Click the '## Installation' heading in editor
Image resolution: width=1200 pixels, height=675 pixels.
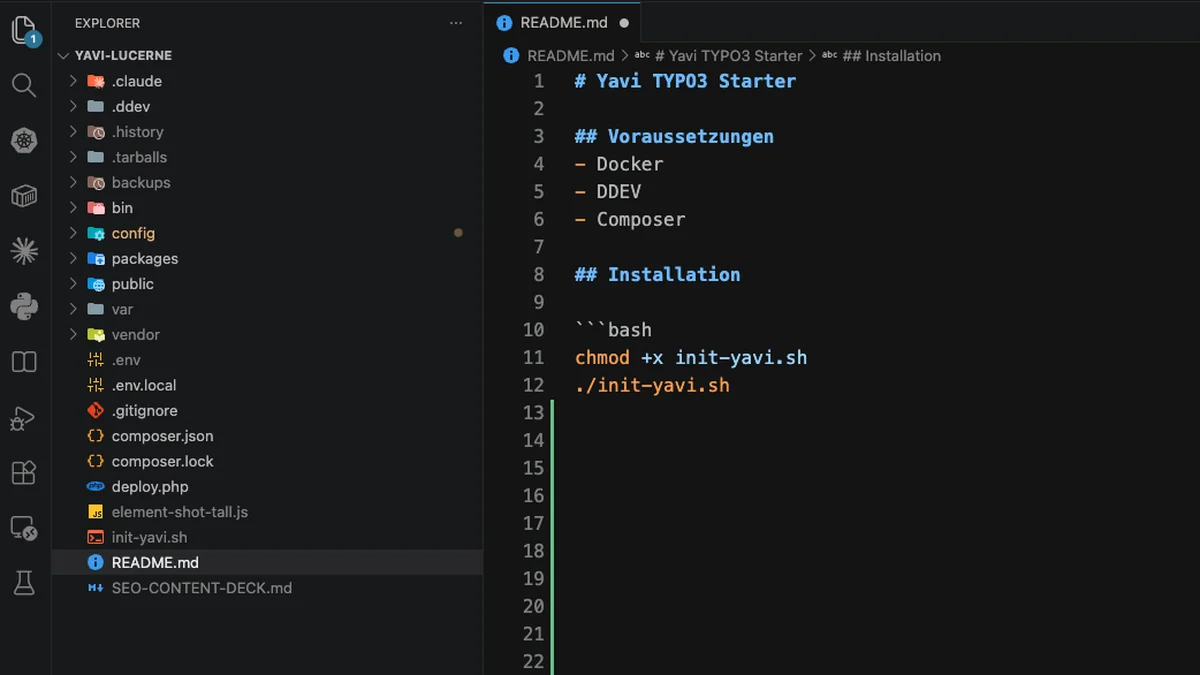[658, 274]
